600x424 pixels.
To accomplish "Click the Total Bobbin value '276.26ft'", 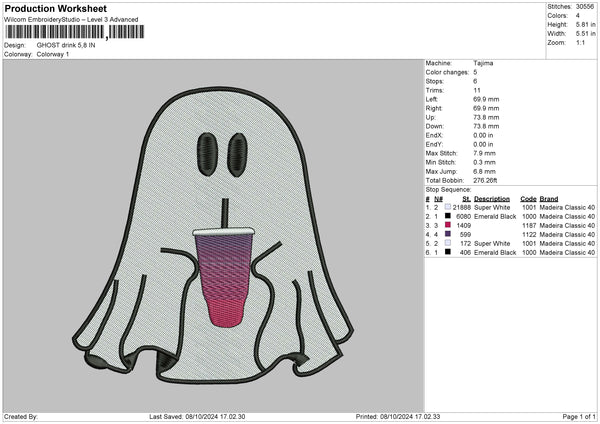I will click(x=485, y=181).
